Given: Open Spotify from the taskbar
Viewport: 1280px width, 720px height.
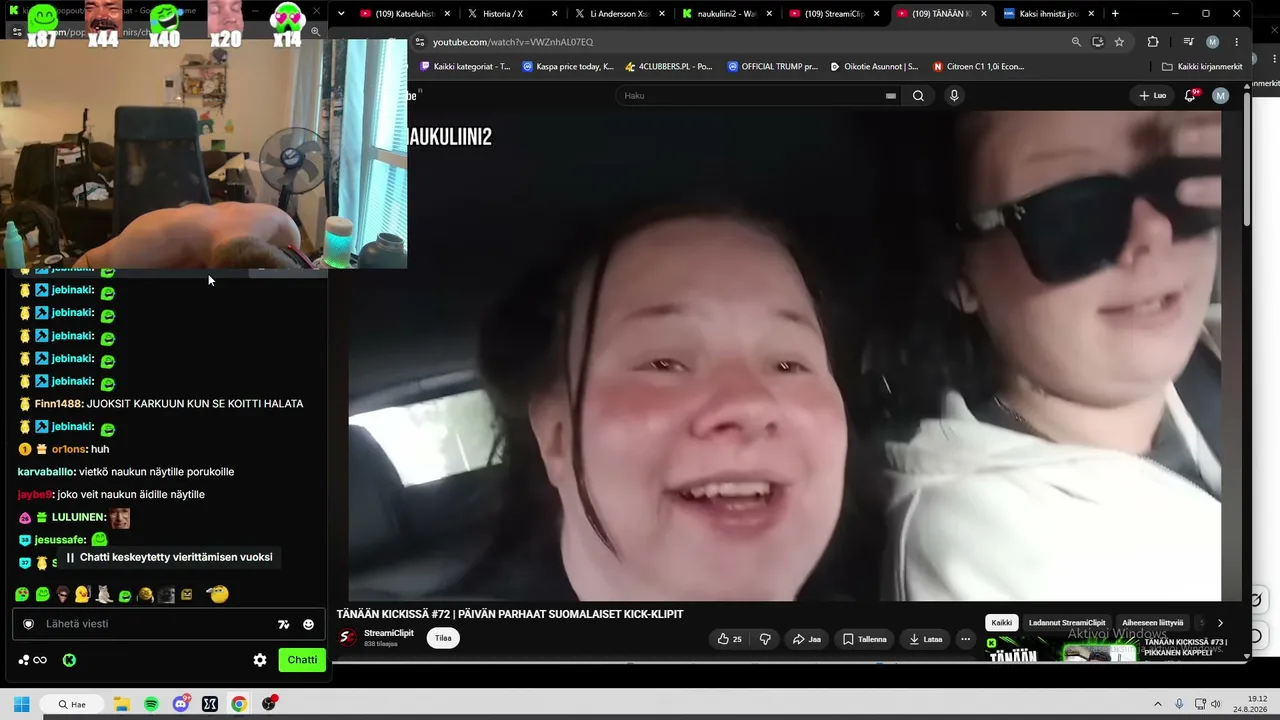Looking at the screenshot, I should [151, 704].
